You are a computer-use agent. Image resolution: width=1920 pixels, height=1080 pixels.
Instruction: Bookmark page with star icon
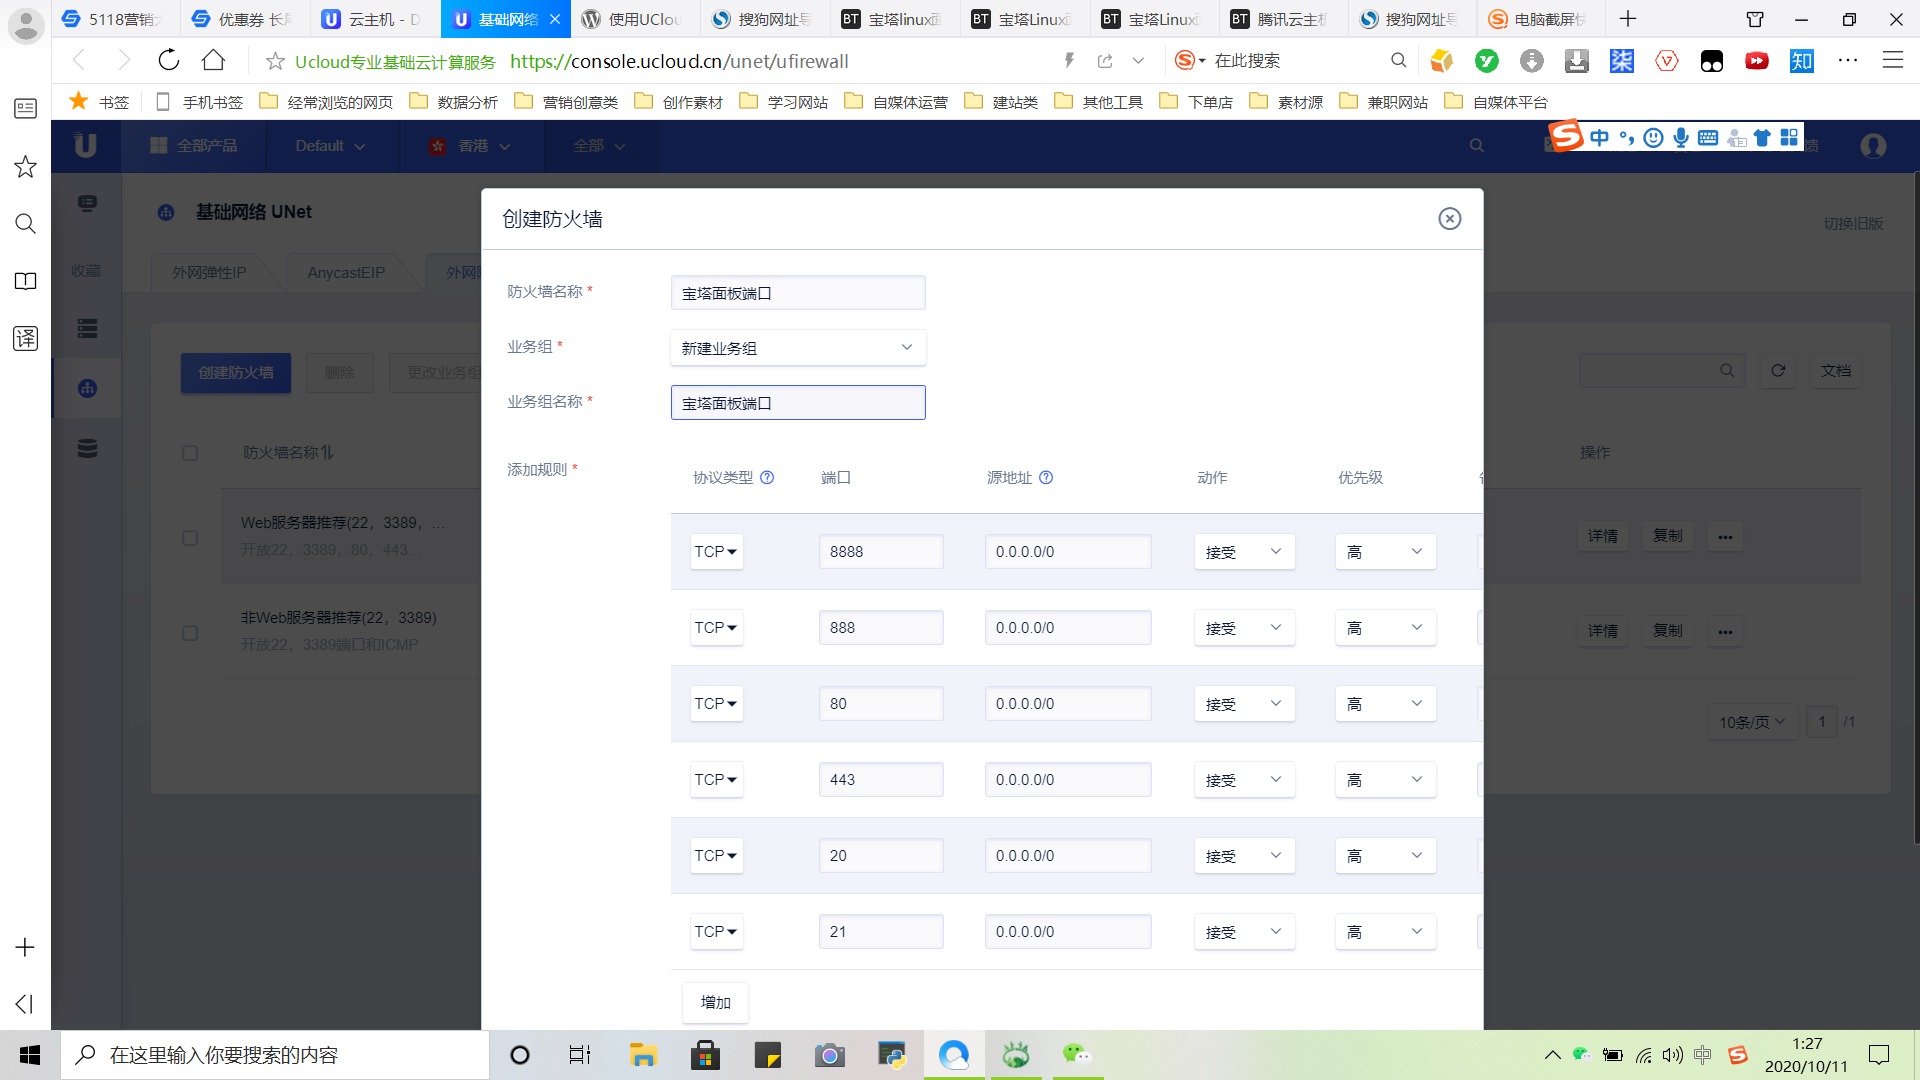(275, 62)
